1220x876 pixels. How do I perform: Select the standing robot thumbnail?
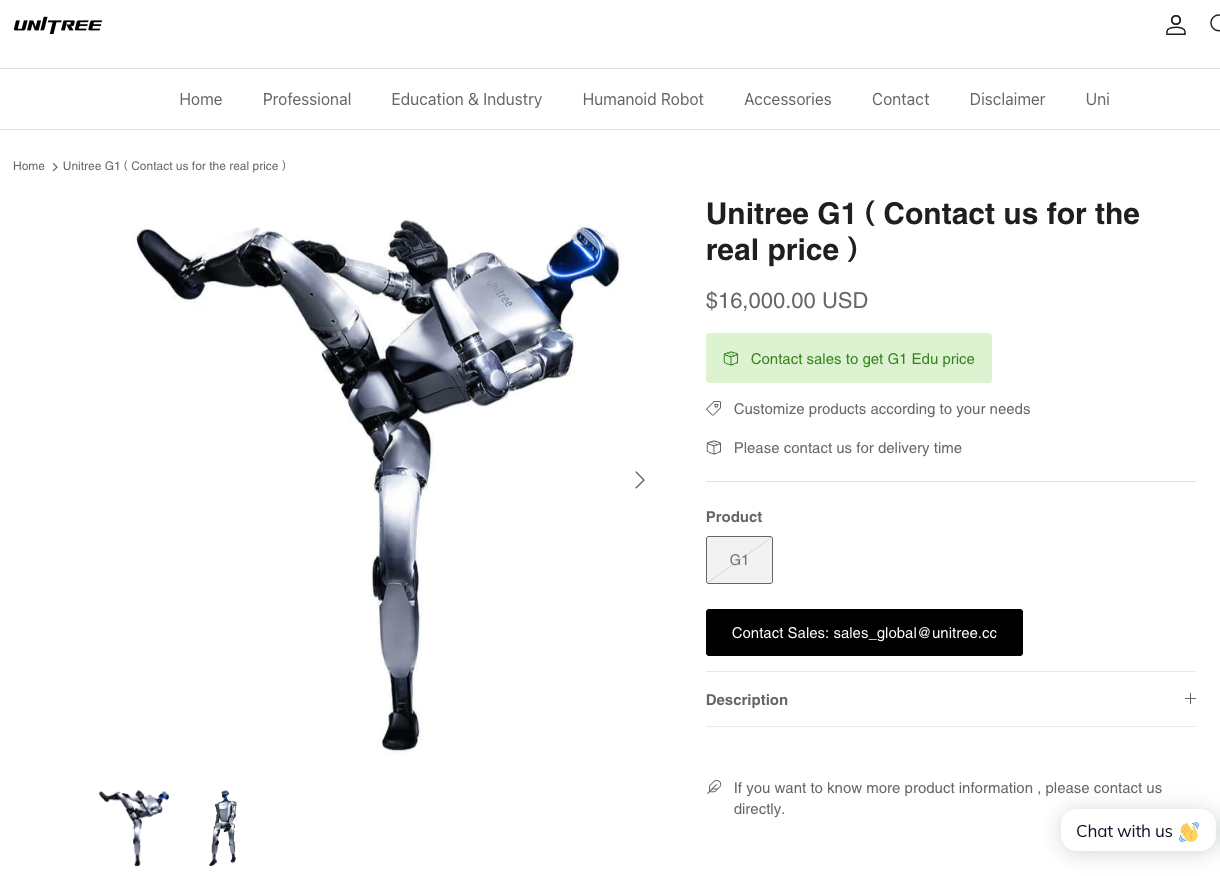(224, 827)
